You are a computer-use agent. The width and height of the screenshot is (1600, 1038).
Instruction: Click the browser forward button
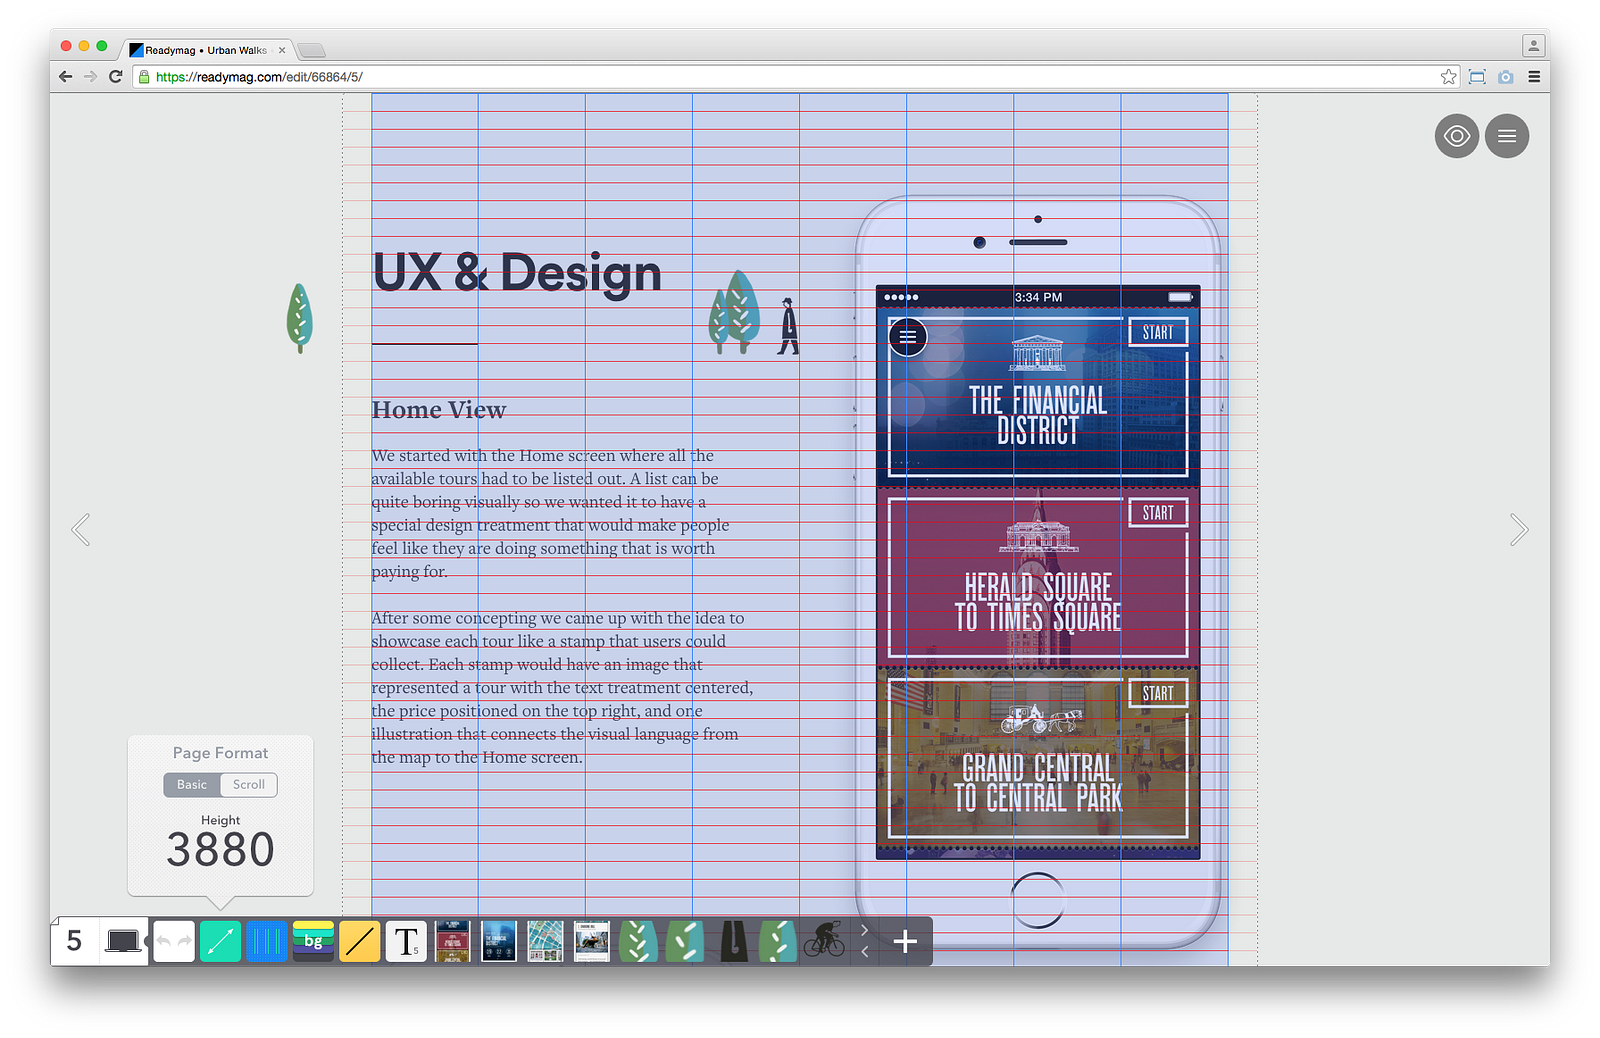click(x=91, y=77)
